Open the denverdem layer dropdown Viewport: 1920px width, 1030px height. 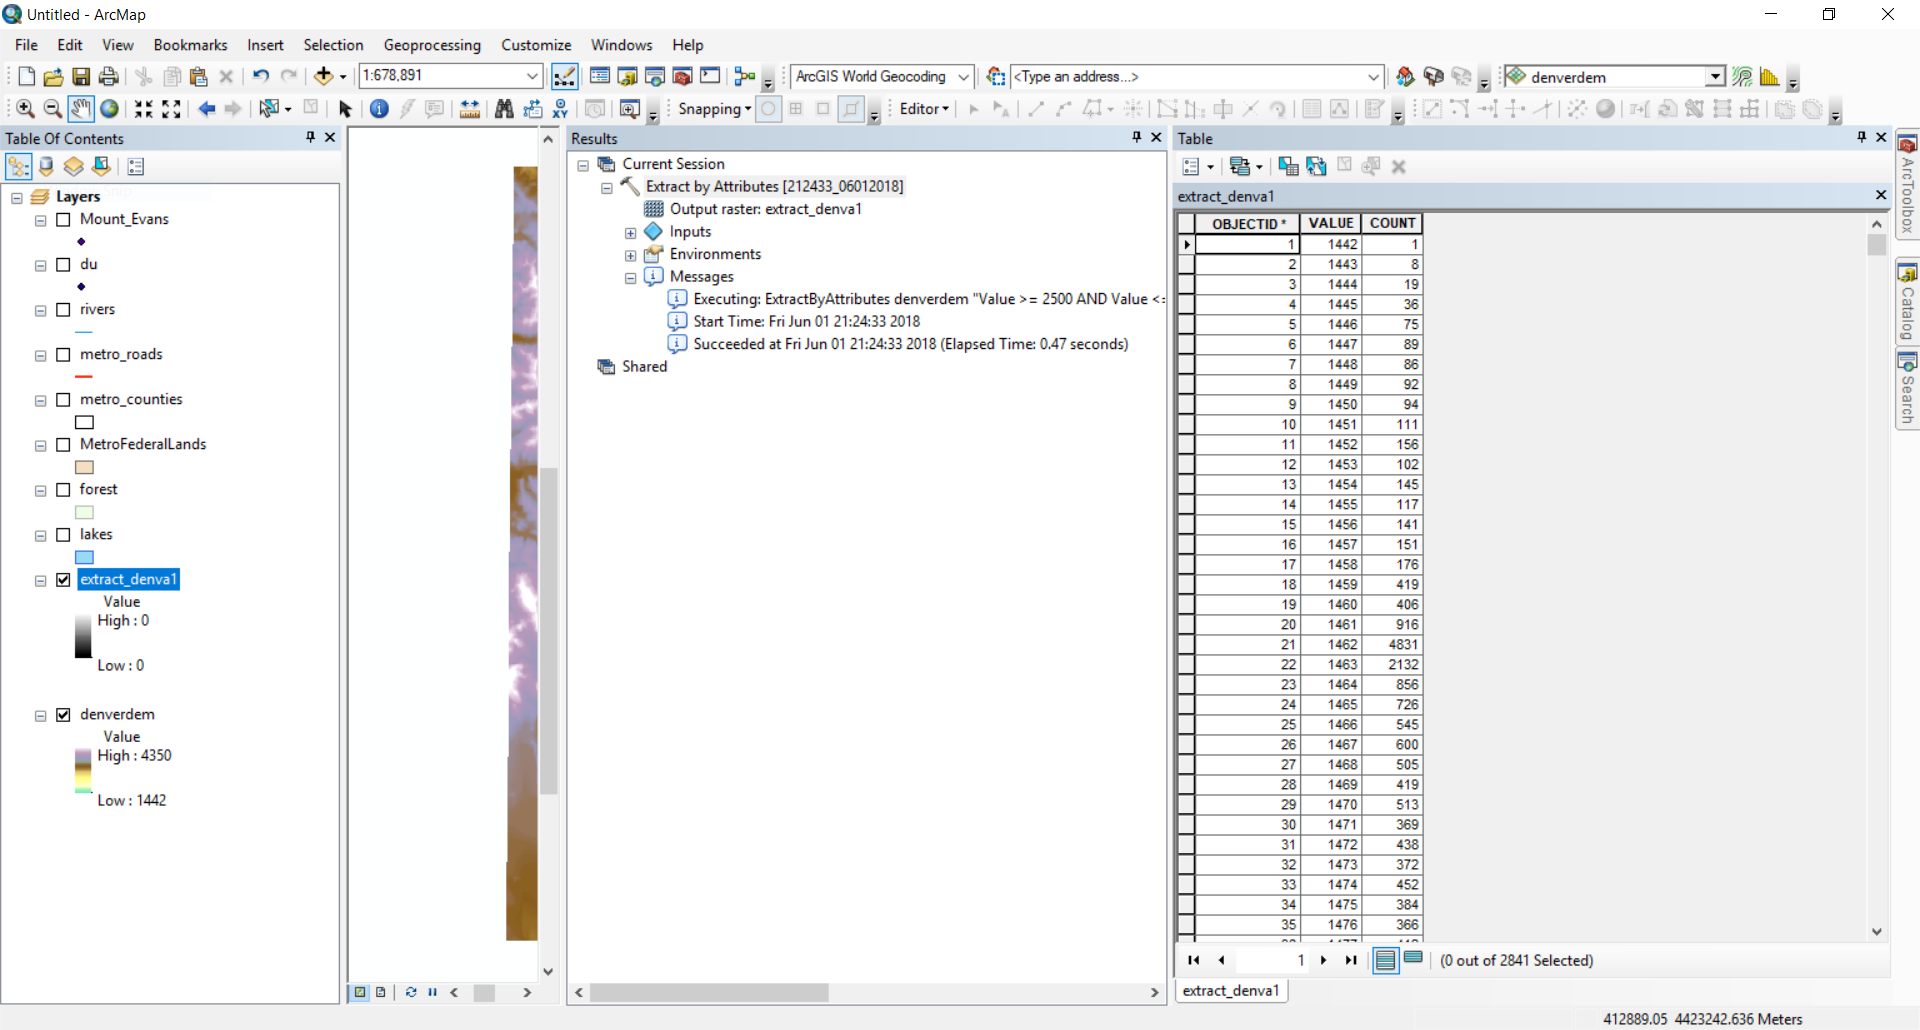click(1716, 77)
